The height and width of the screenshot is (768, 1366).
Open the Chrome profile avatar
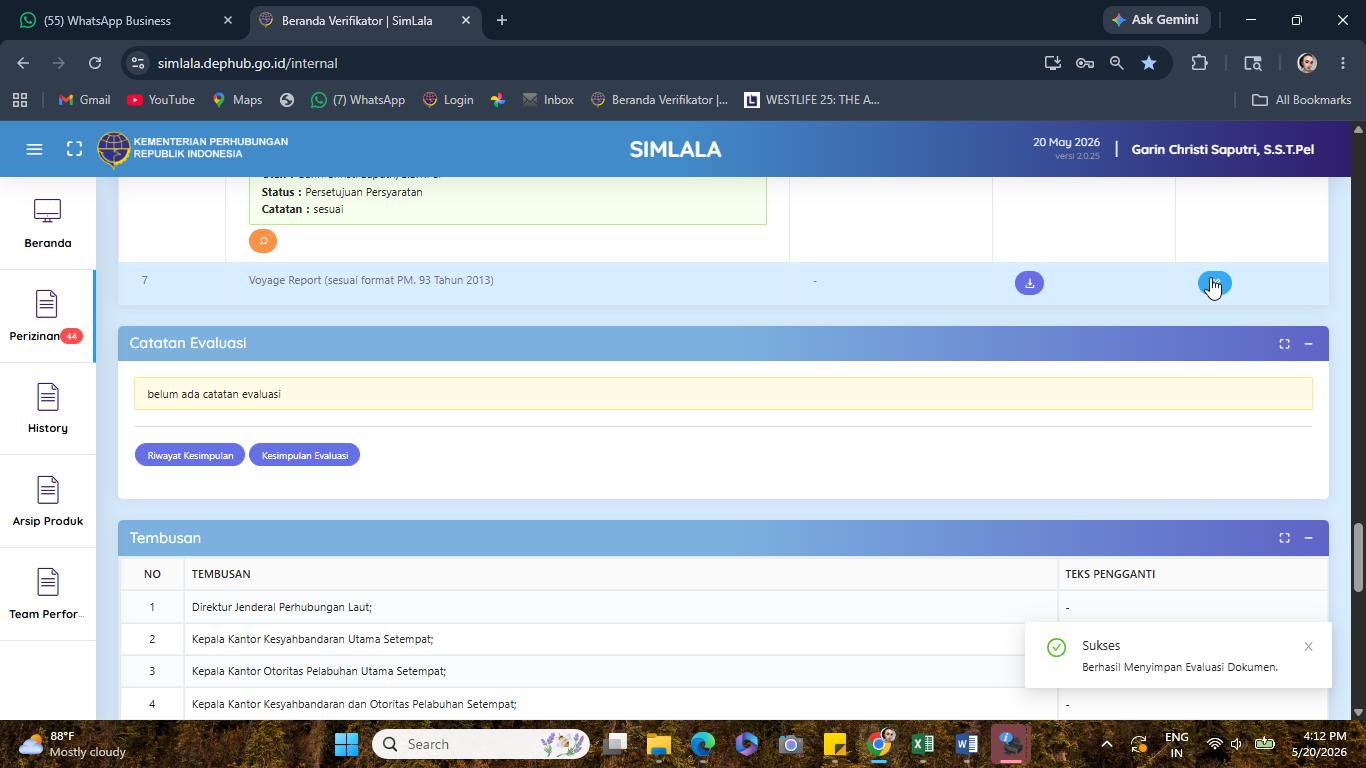[1306, 63]
